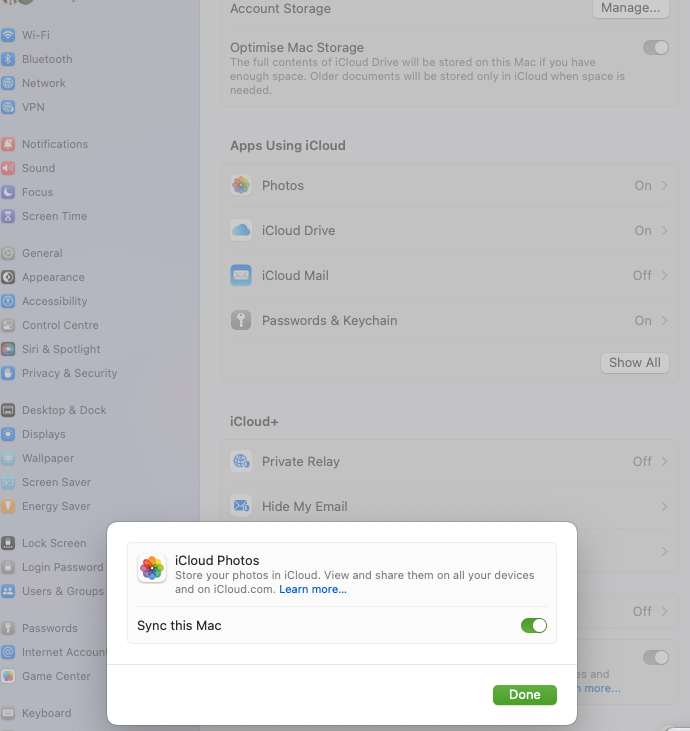
Task: Select Screen Time hourglass icon
Action: pyautogui.click(x=8, y=216)
